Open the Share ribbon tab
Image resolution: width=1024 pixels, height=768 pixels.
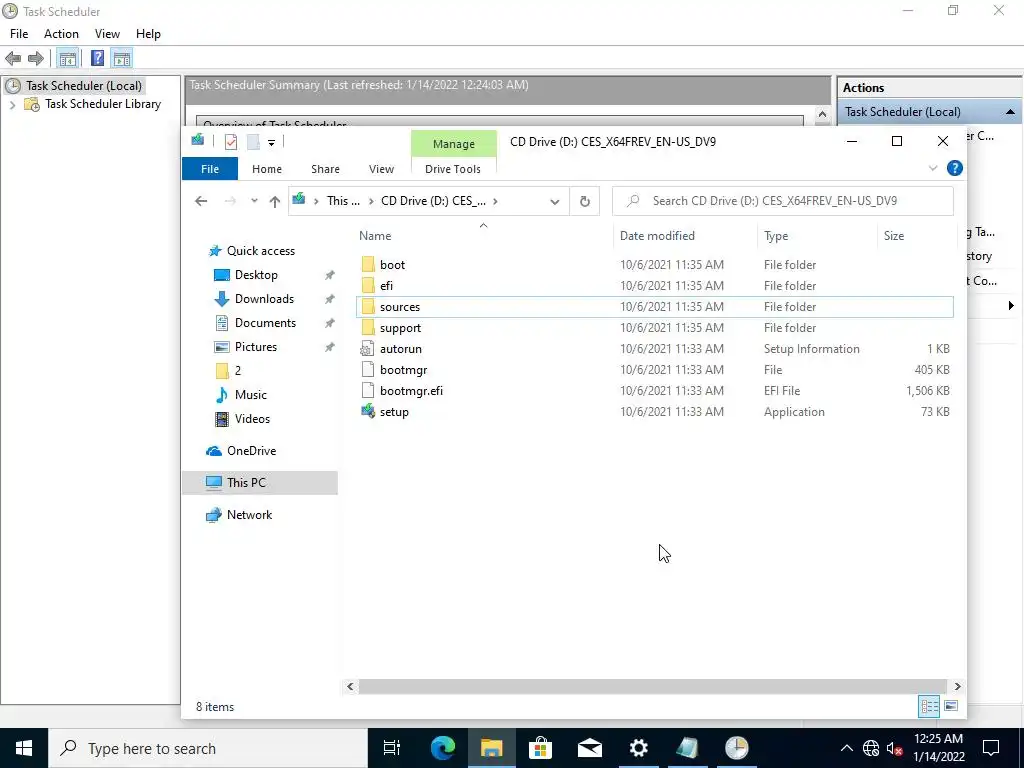coord(325,168)
